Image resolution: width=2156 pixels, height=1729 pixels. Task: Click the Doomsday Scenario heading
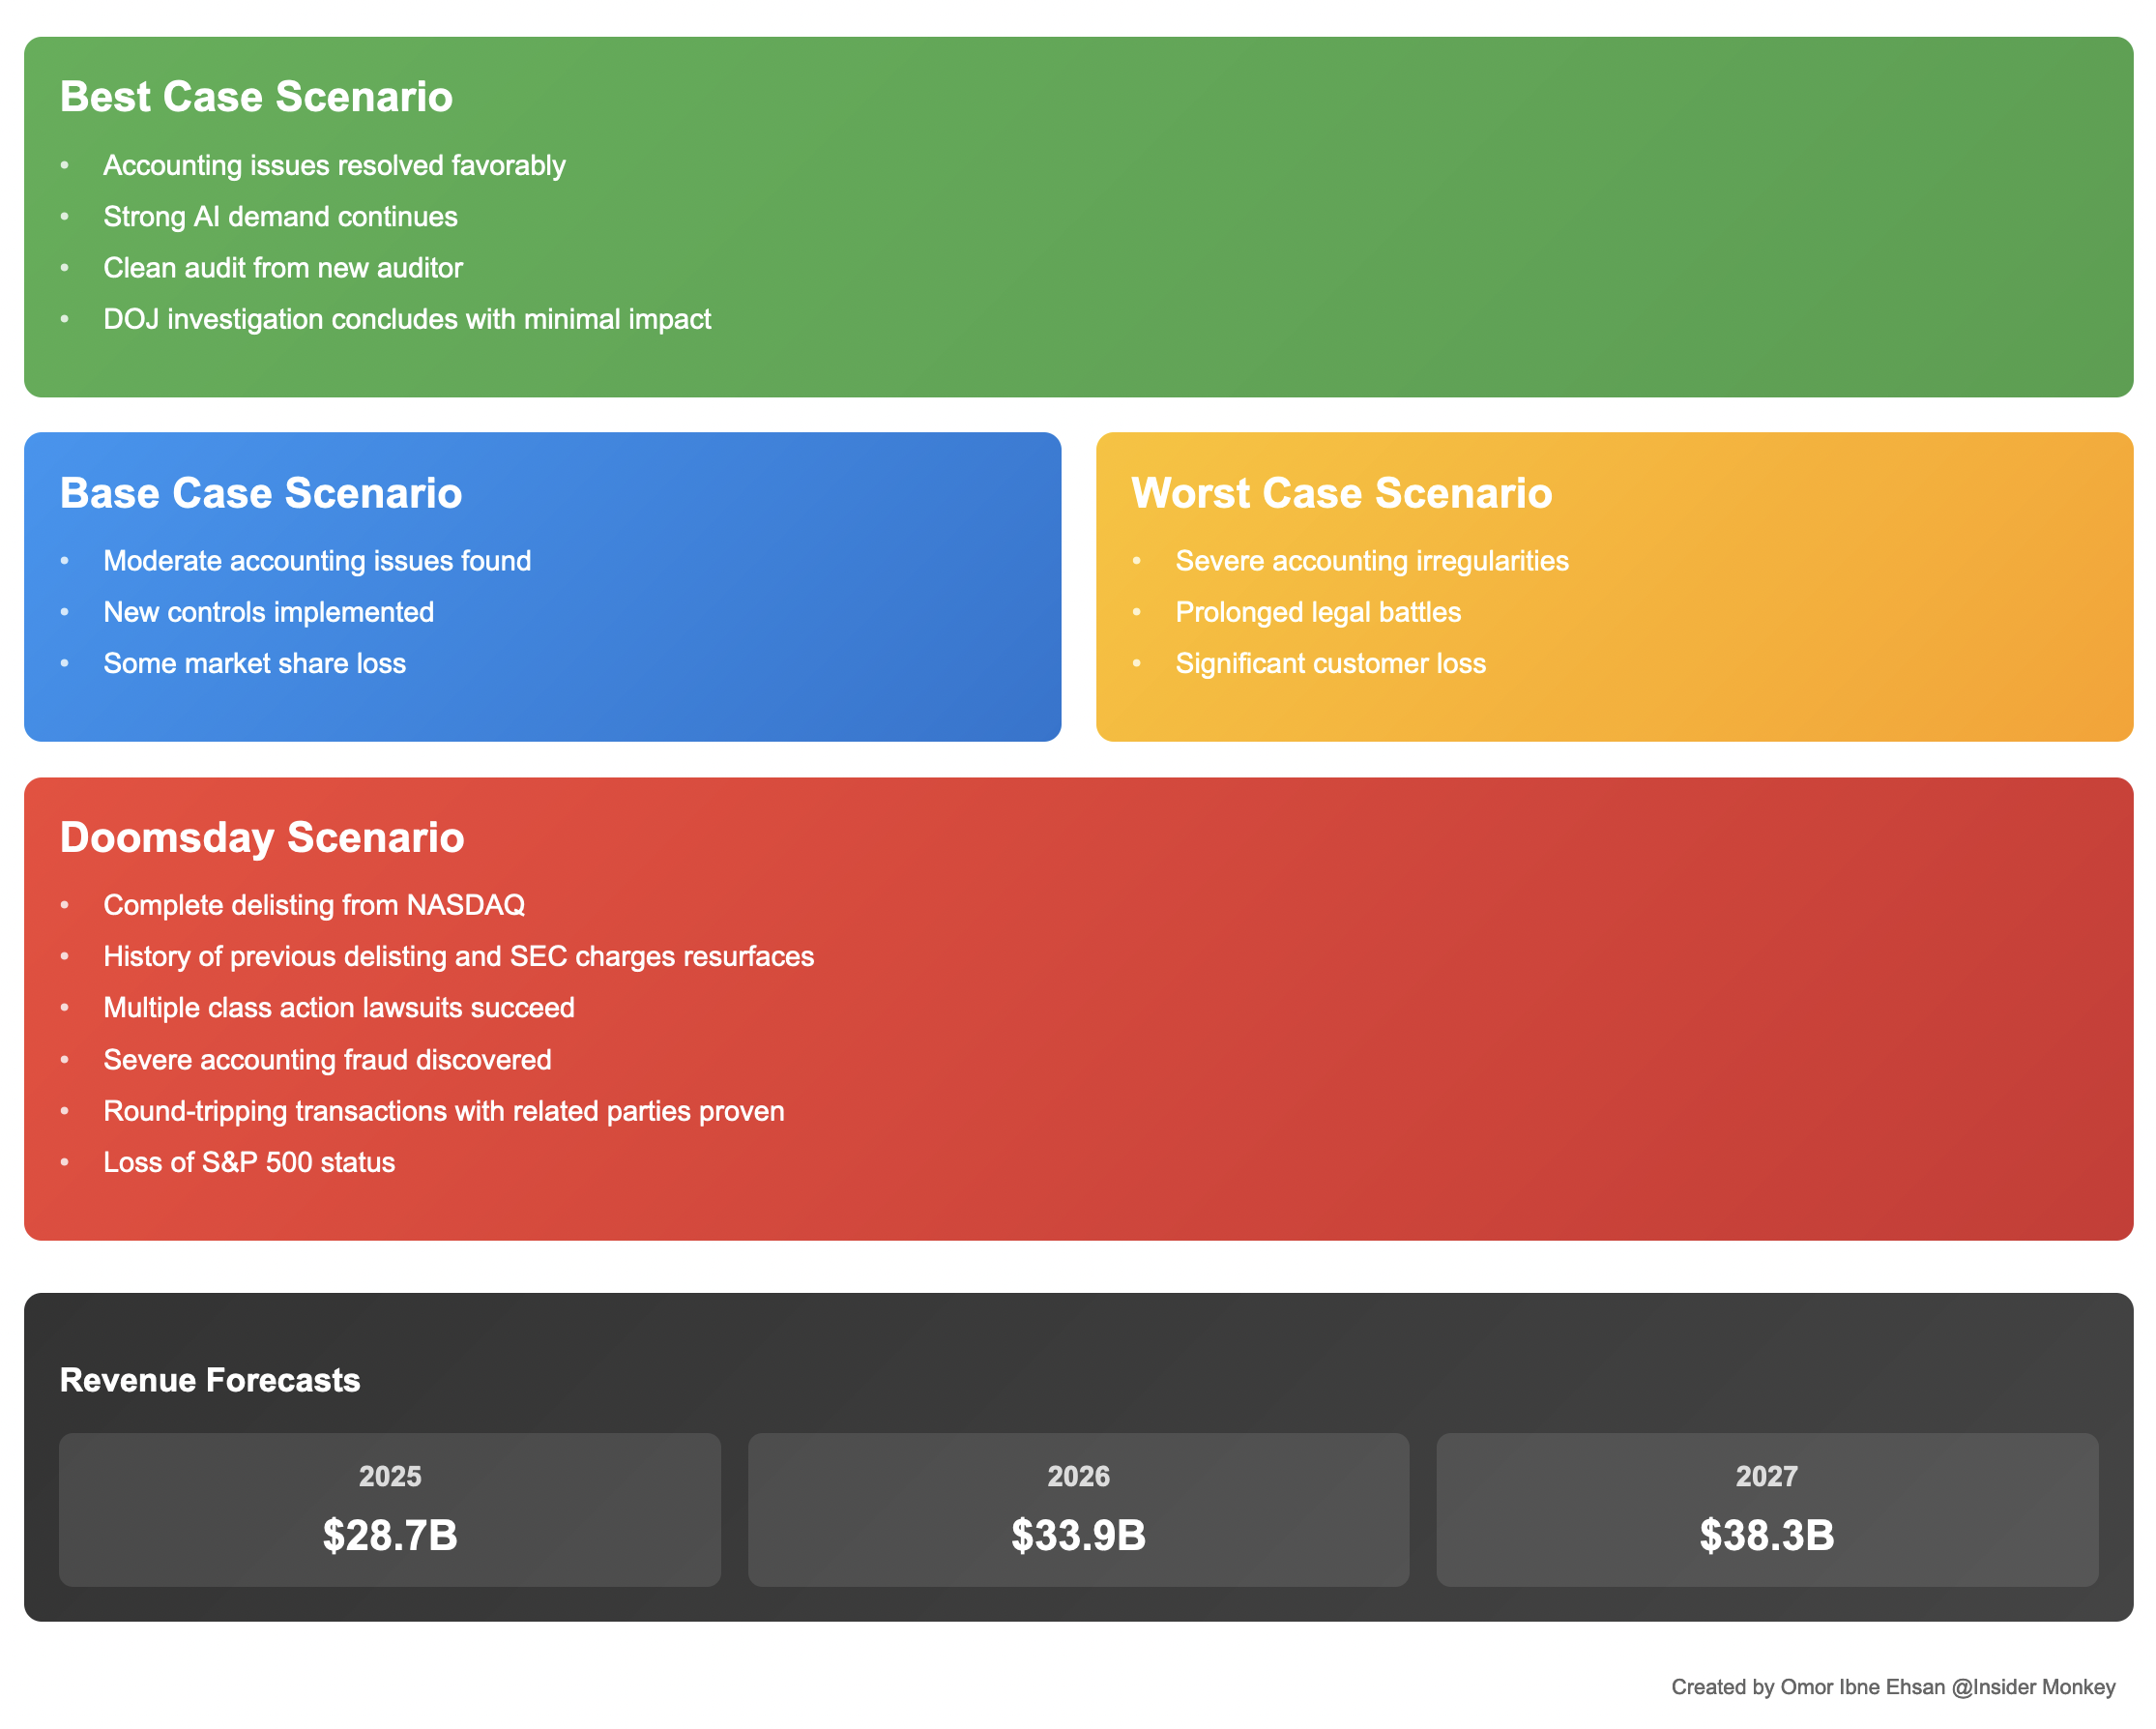(262, 837)
